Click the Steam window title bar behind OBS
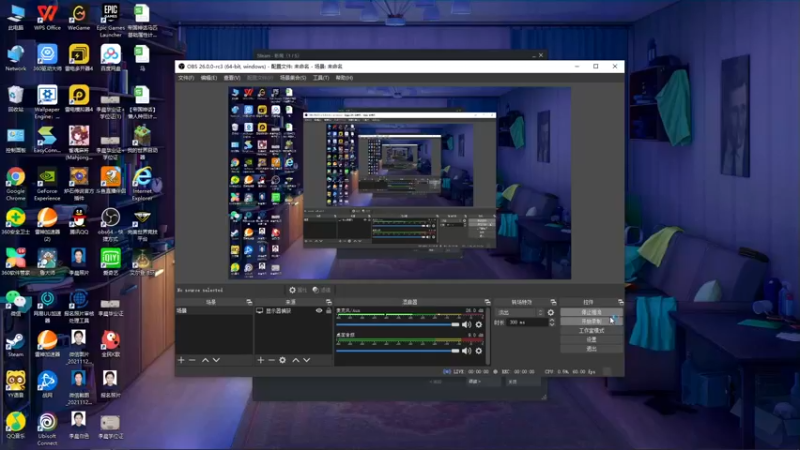This screenshot has height=450, width=800. pos(401,55)
